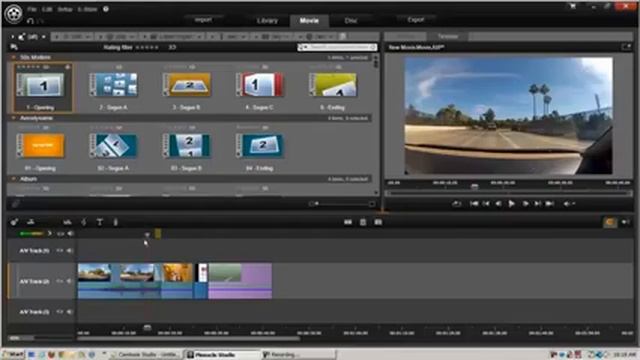
Task: Step forward one frame in preview
Action: click(x=525, y=203)
